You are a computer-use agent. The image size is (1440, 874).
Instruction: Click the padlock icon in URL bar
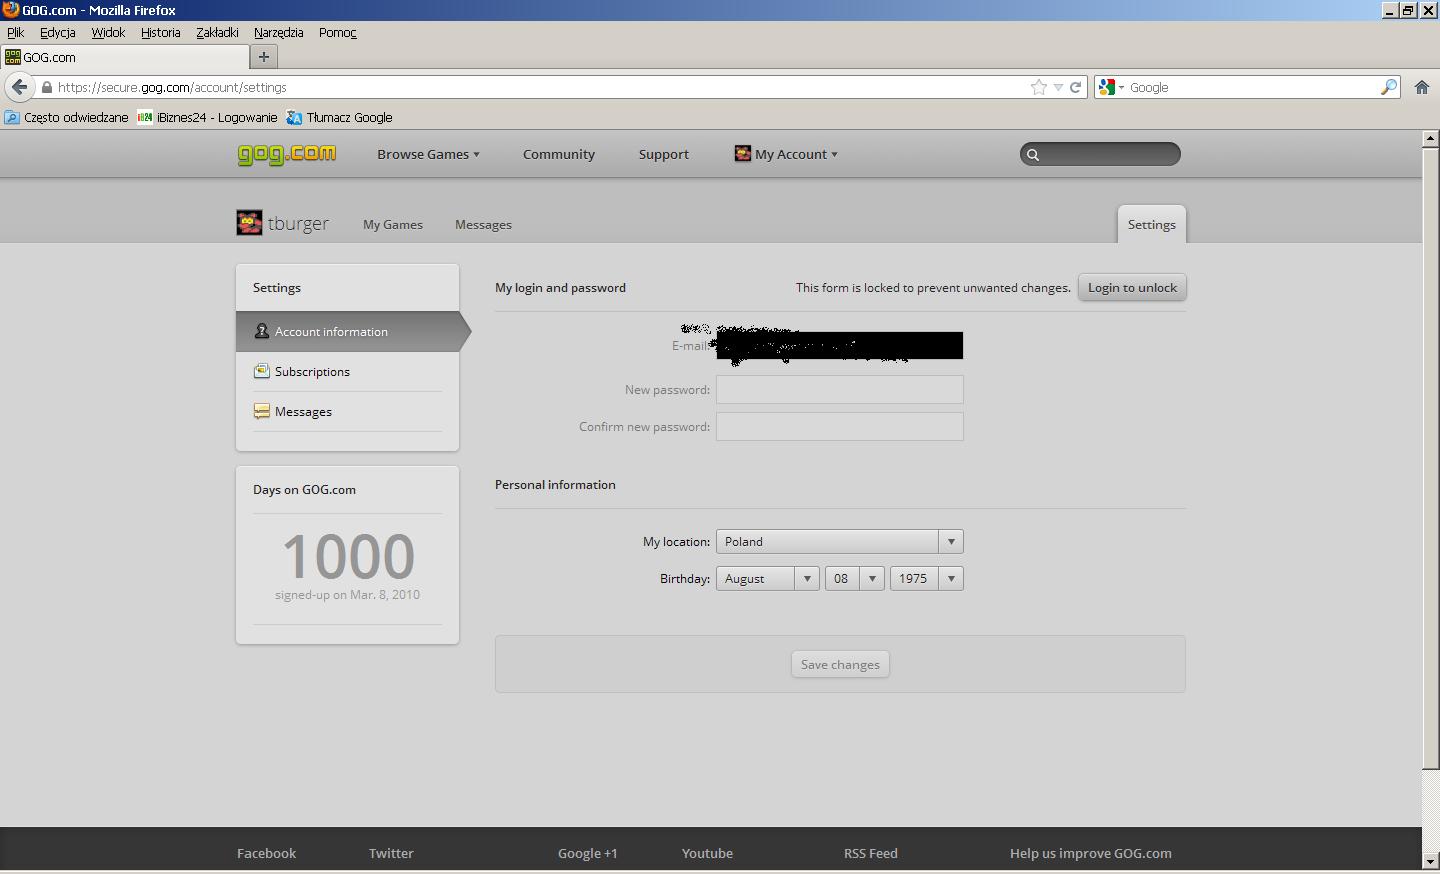coord(46,87)
